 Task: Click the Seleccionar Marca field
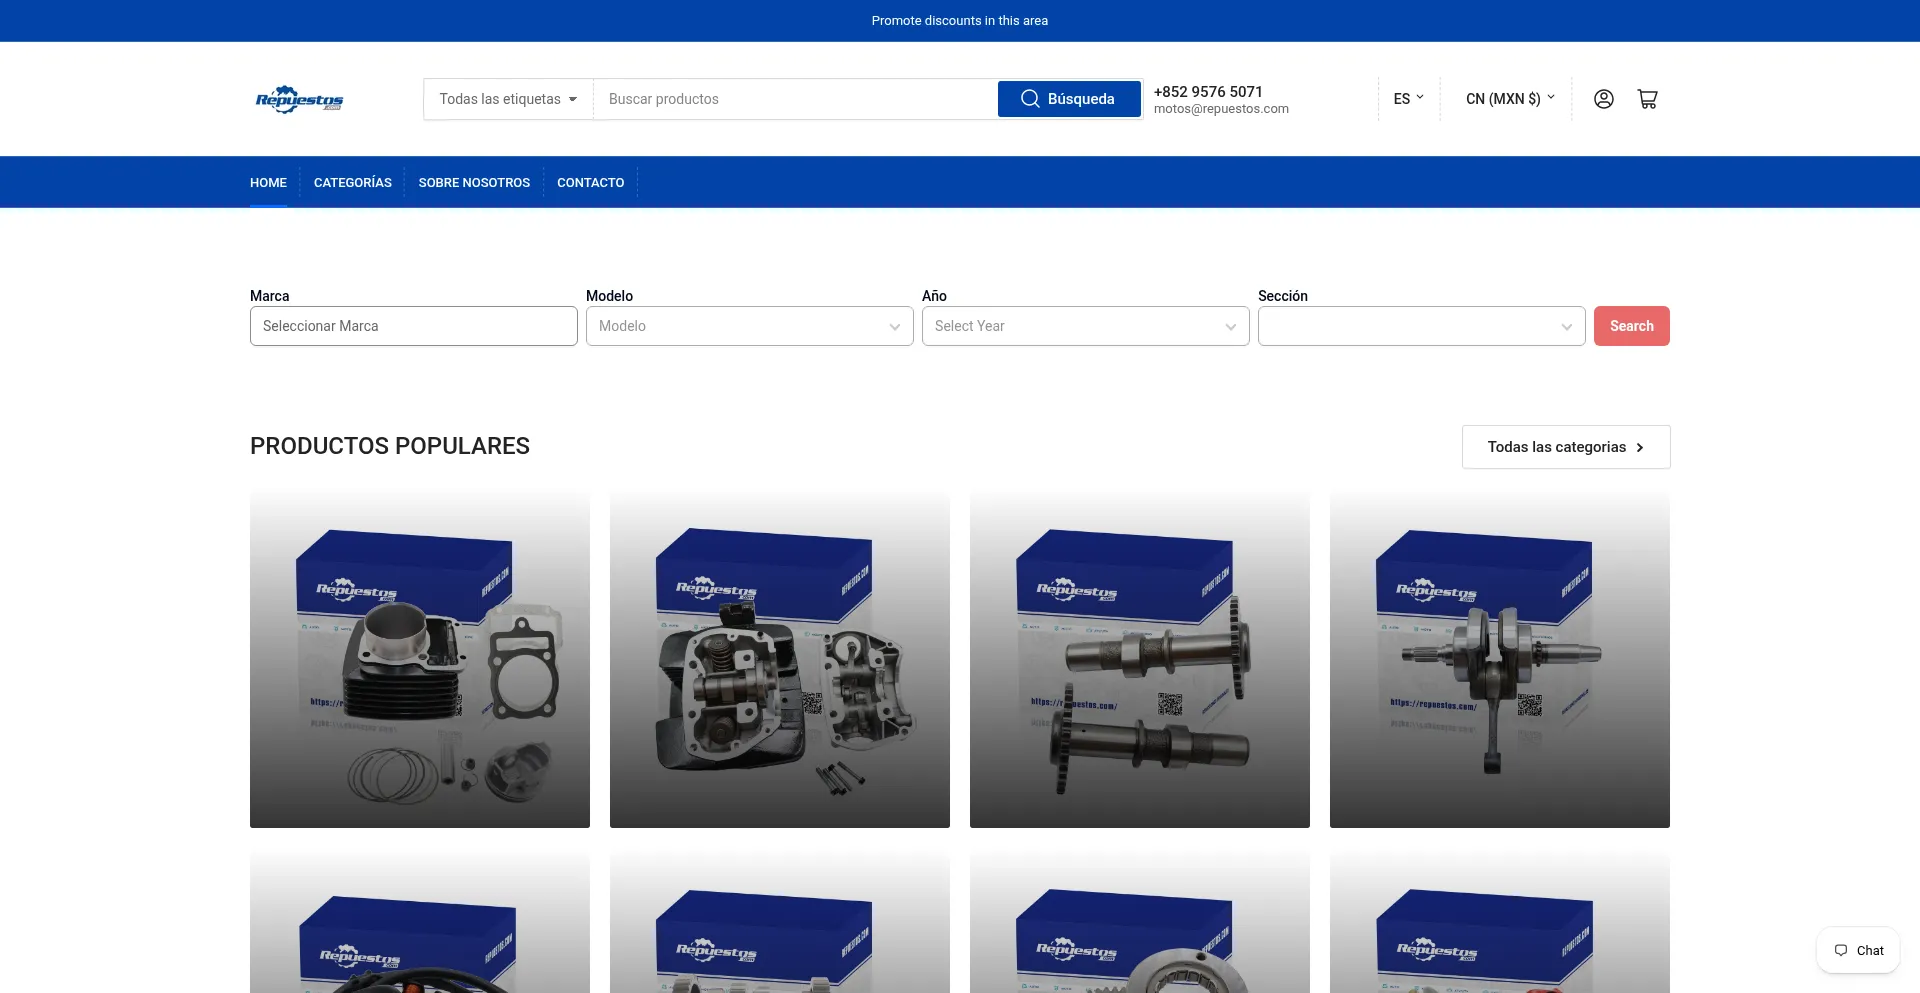[414, 326]
